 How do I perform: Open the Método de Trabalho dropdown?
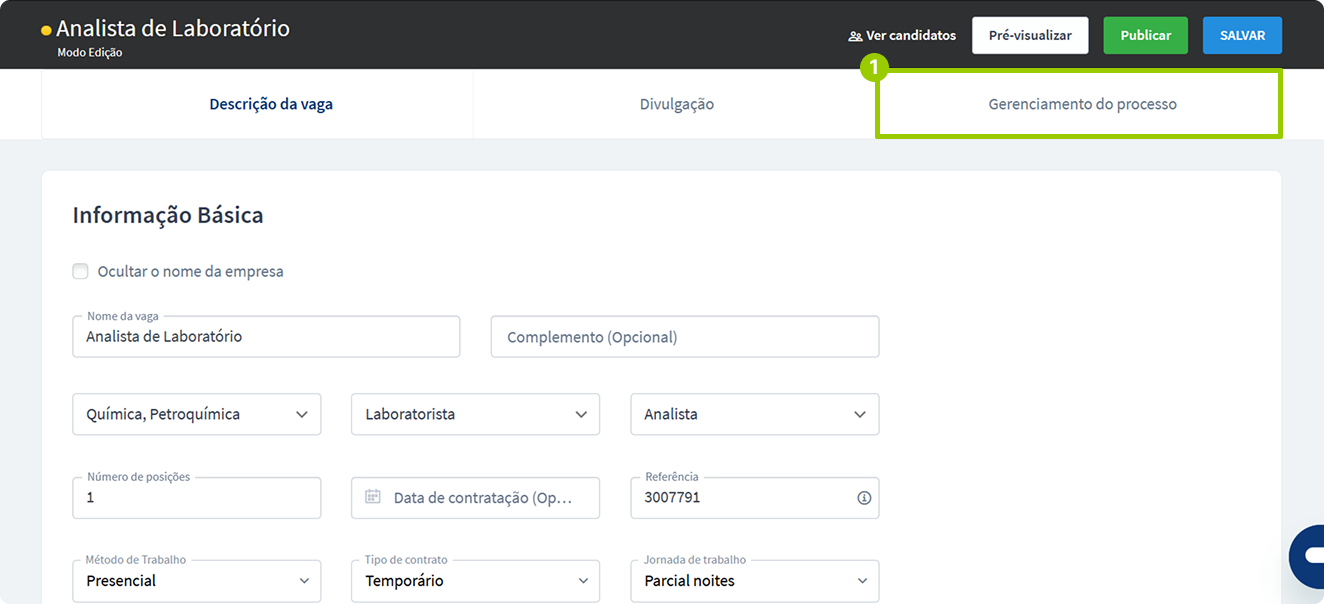pyautogui.click(x=197, y=581)
